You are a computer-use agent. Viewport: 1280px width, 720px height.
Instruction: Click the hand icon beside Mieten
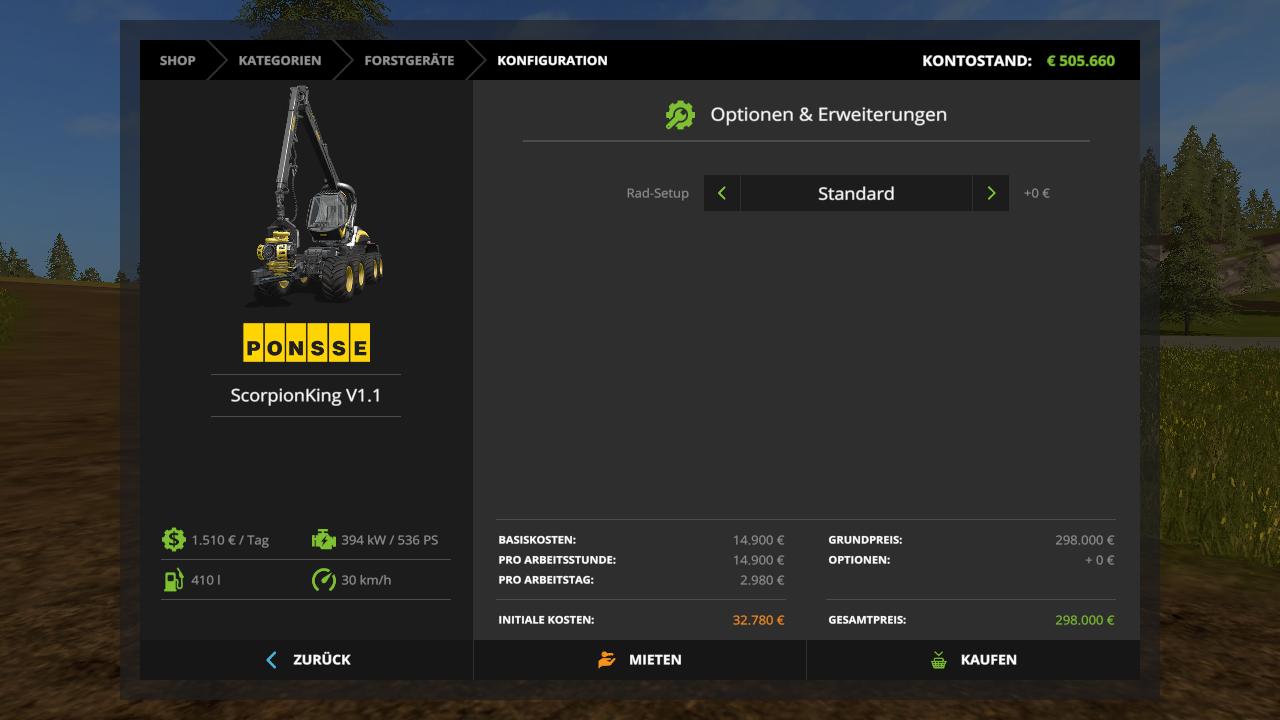607,660
